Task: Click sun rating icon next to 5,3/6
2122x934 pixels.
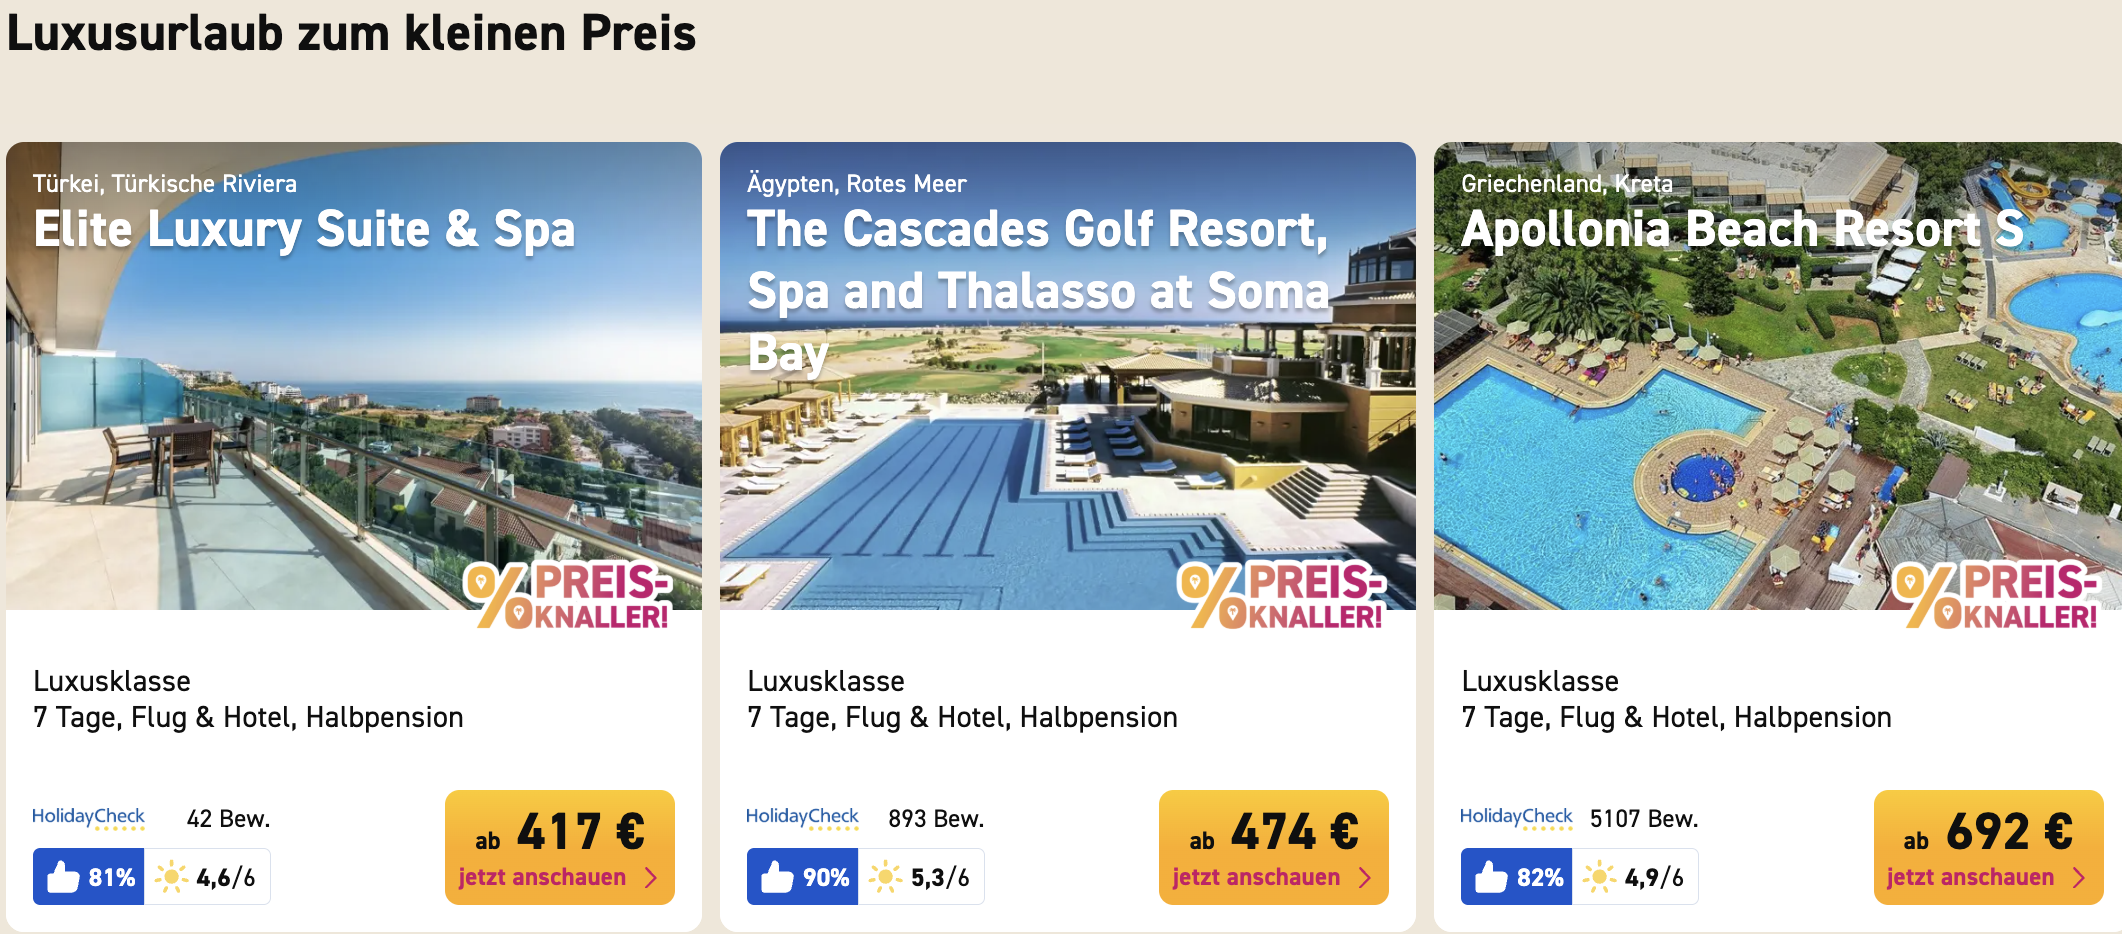Action: tap(885, 877)
